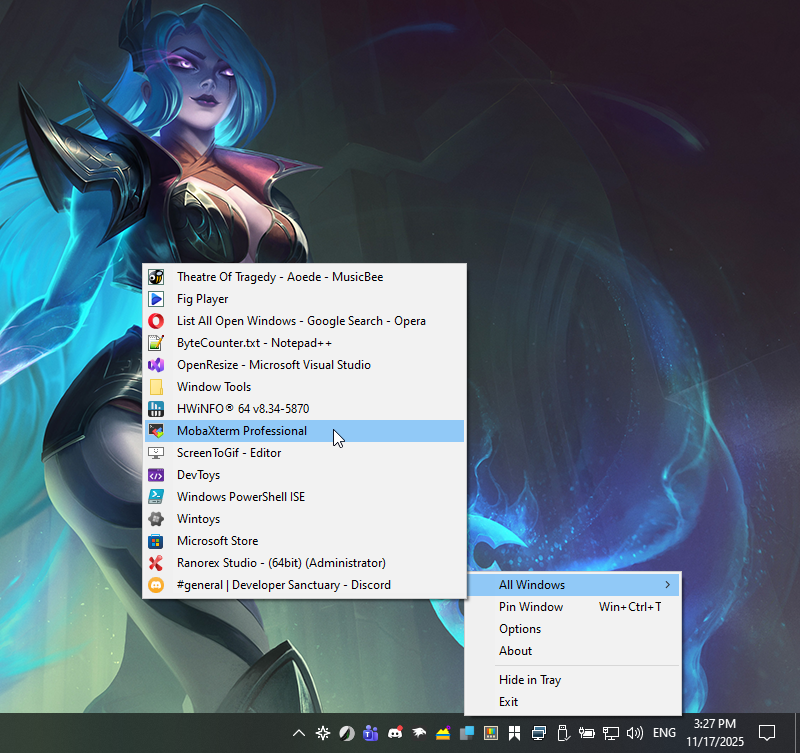Click the Ranorex Studio red X icon
Screen dimensions: 800x753
(156, 563)
